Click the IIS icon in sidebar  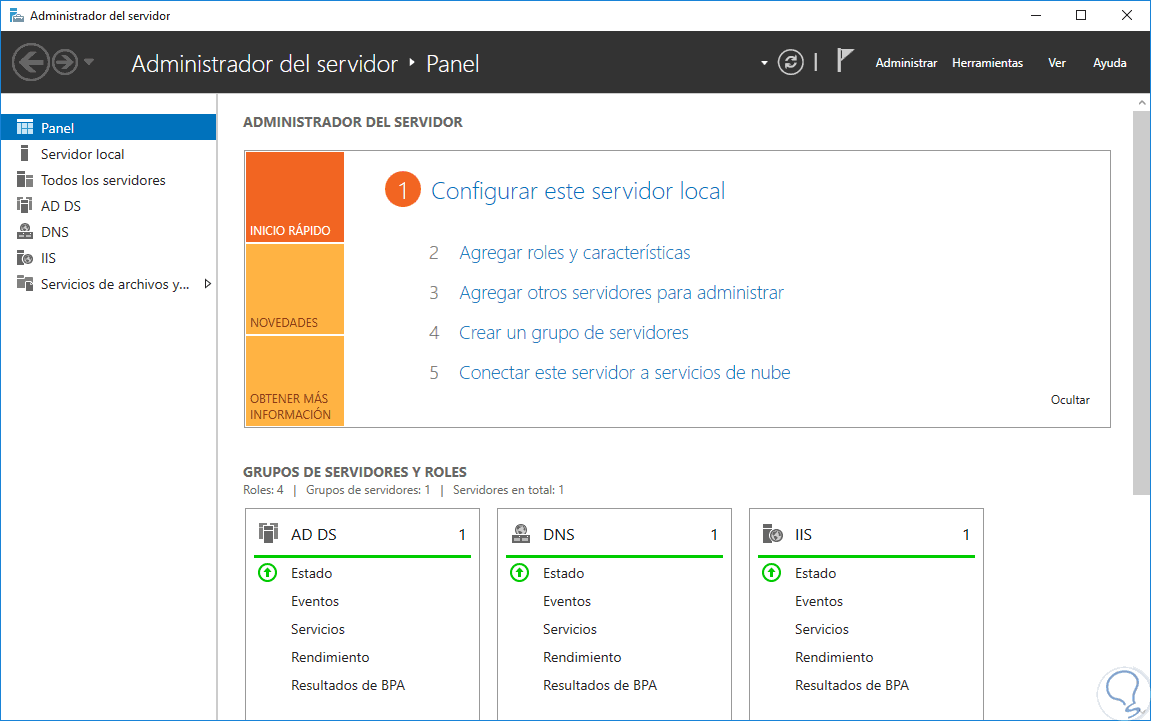coord(25,258)
